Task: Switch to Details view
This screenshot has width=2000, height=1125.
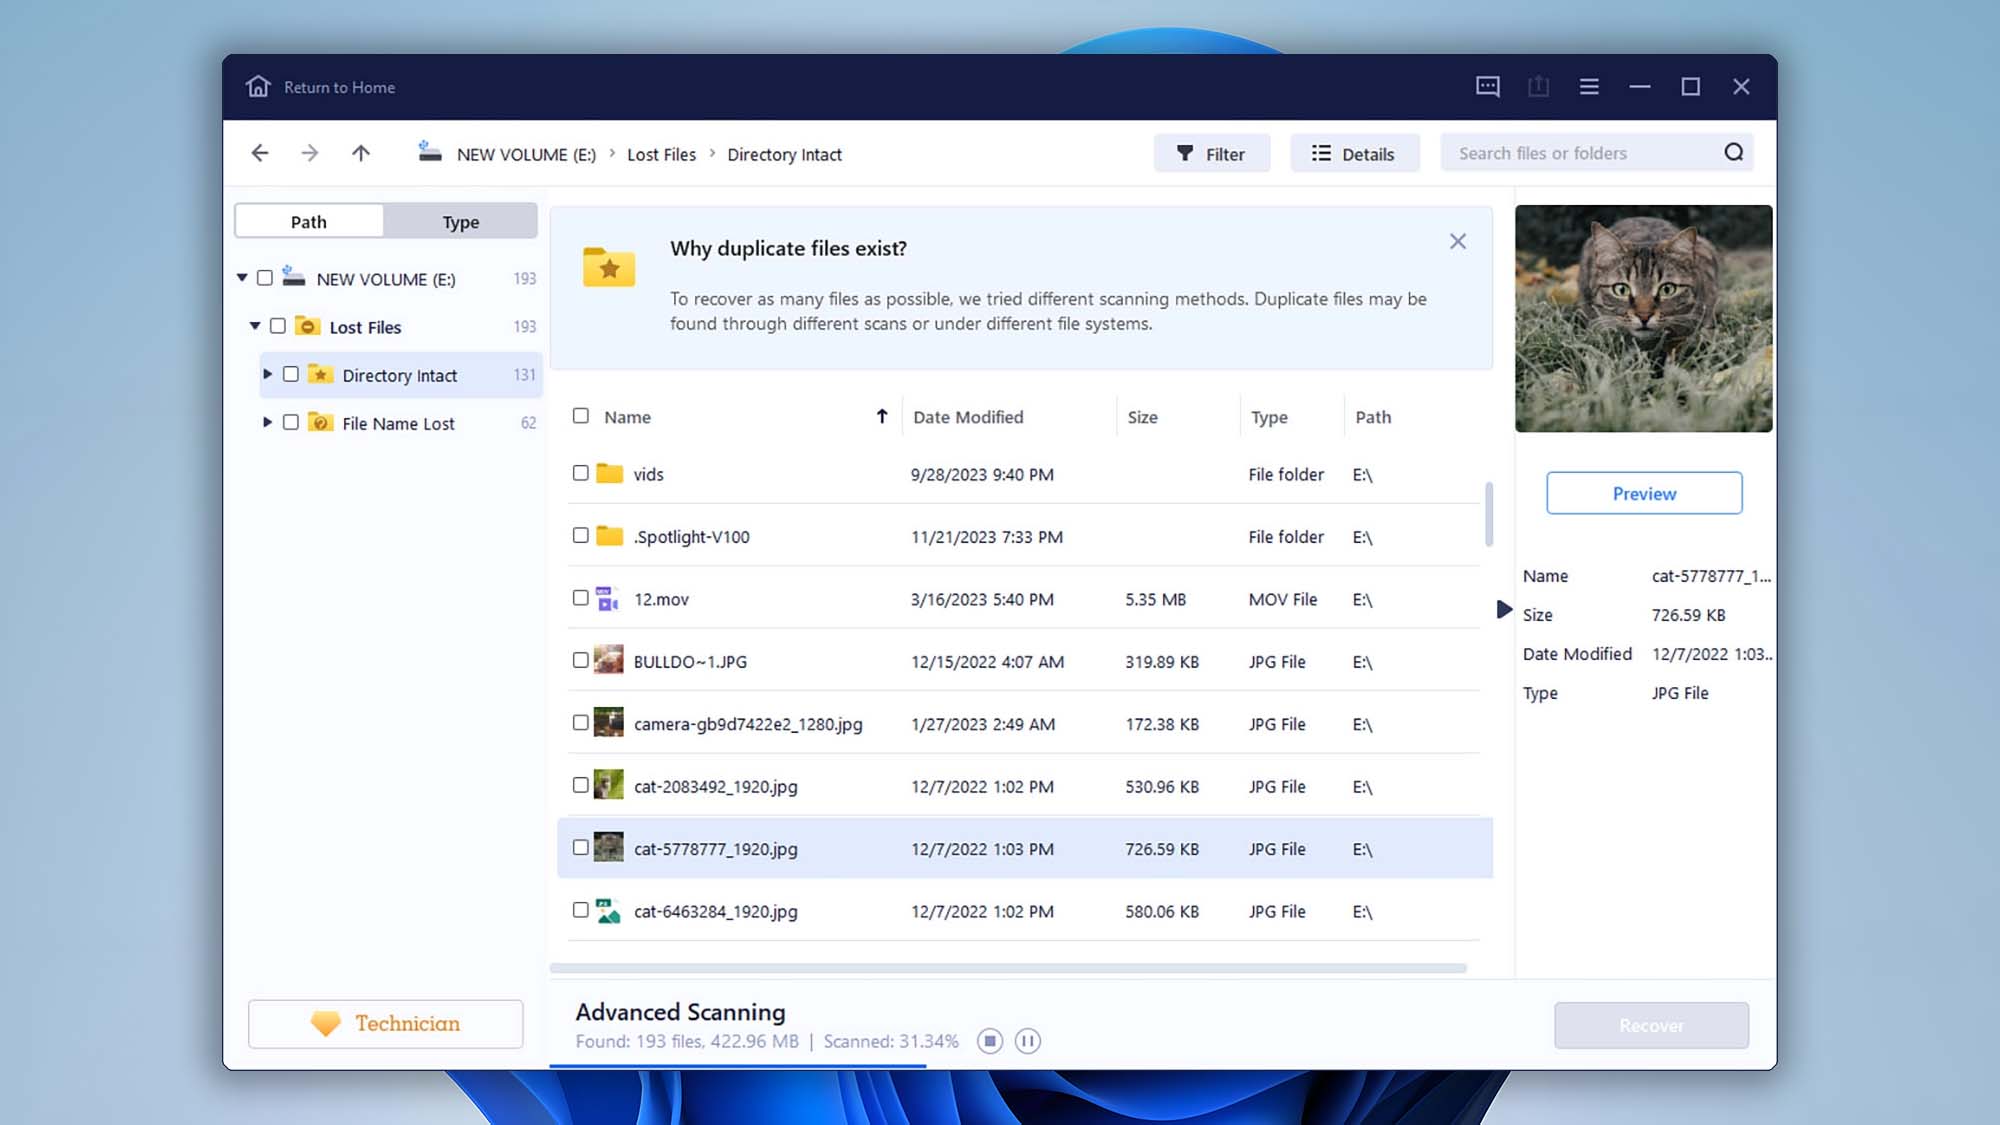Action: 1355,153
